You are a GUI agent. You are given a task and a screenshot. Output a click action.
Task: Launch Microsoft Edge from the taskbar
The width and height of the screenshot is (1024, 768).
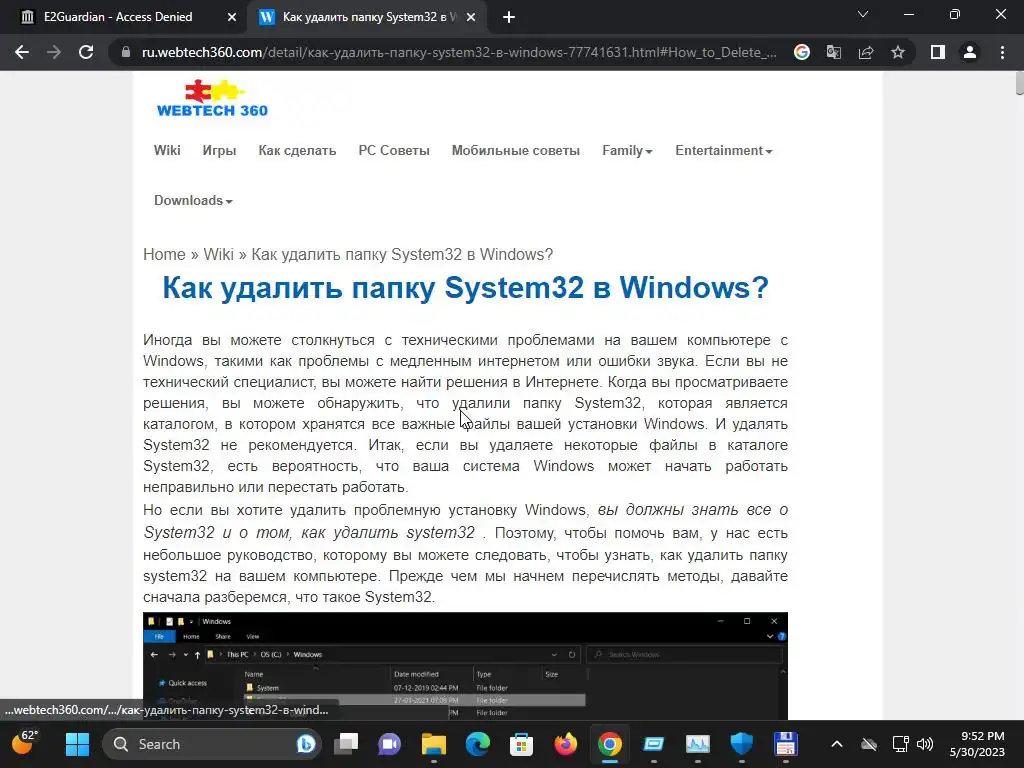click(477, 744)
